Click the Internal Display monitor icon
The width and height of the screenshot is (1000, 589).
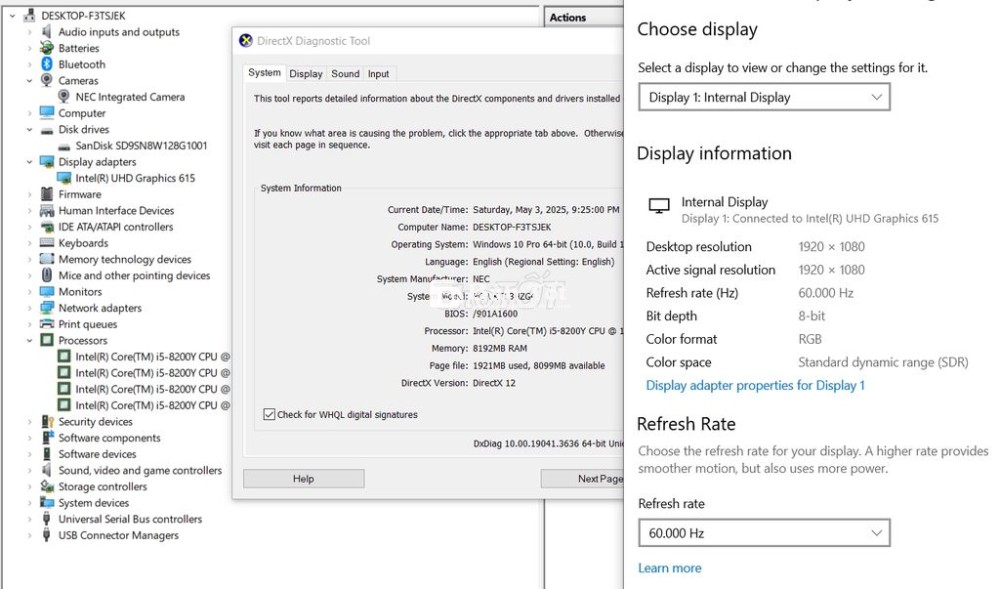pos(659,205)
